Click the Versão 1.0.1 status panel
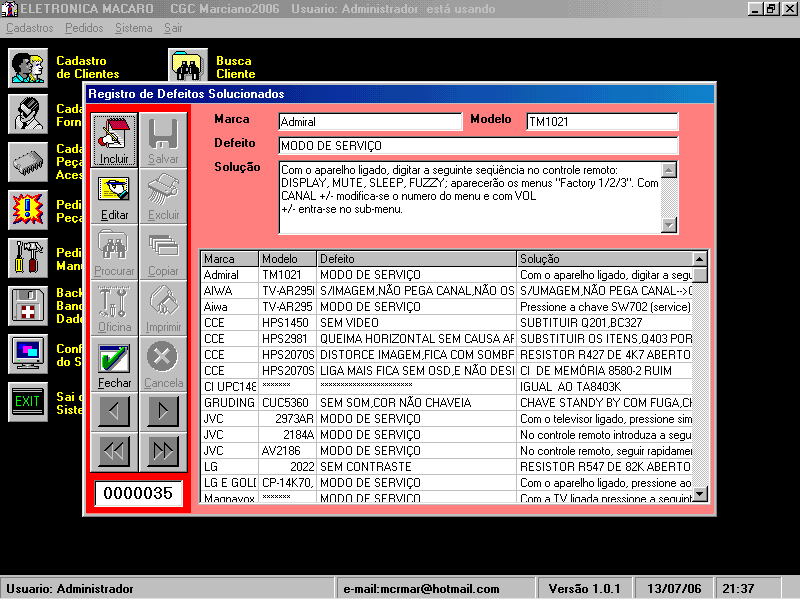Viewport: 800px width, 600px height. pyautogui.click(x=584, y=589)
